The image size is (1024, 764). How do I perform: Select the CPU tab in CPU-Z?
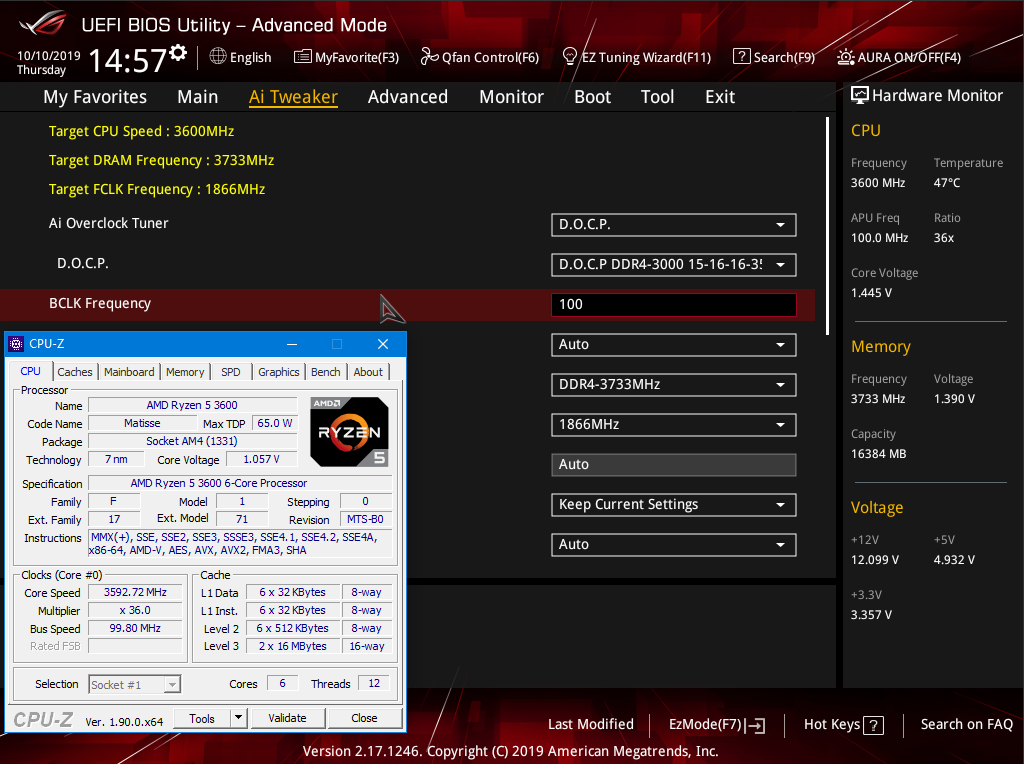(30, 371)
